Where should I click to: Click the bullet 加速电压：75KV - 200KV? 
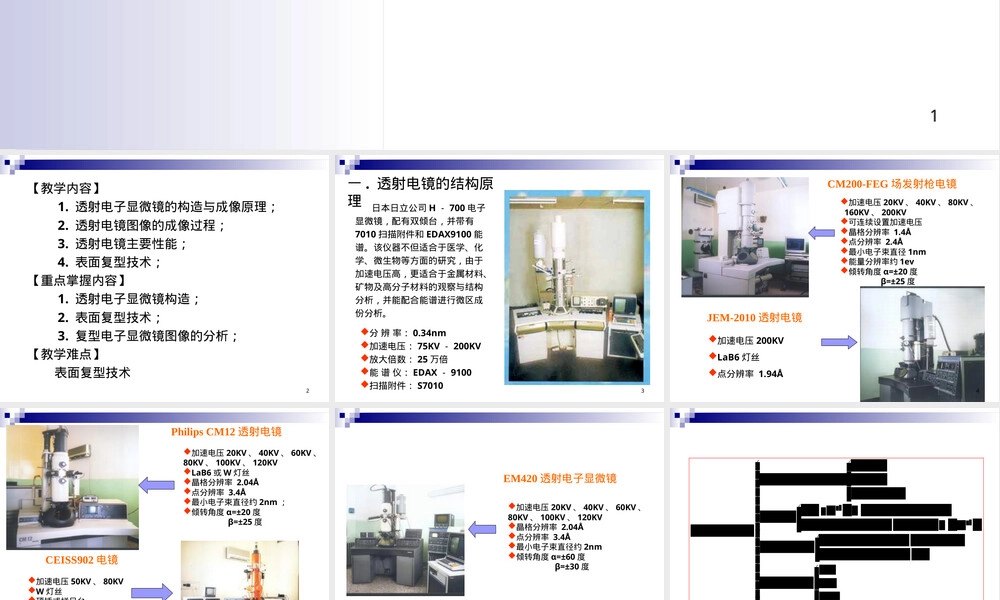pos(421,346)
